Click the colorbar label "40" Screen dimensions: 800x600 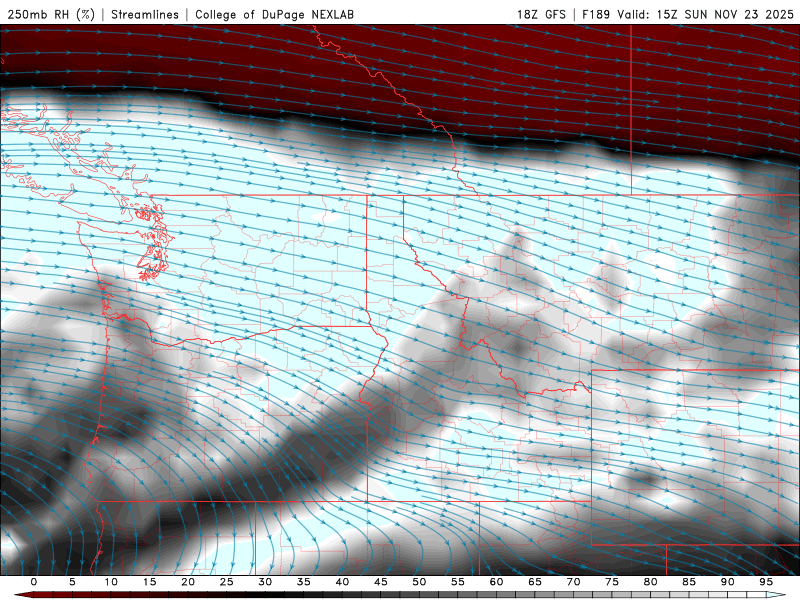[x=342, y=582]
